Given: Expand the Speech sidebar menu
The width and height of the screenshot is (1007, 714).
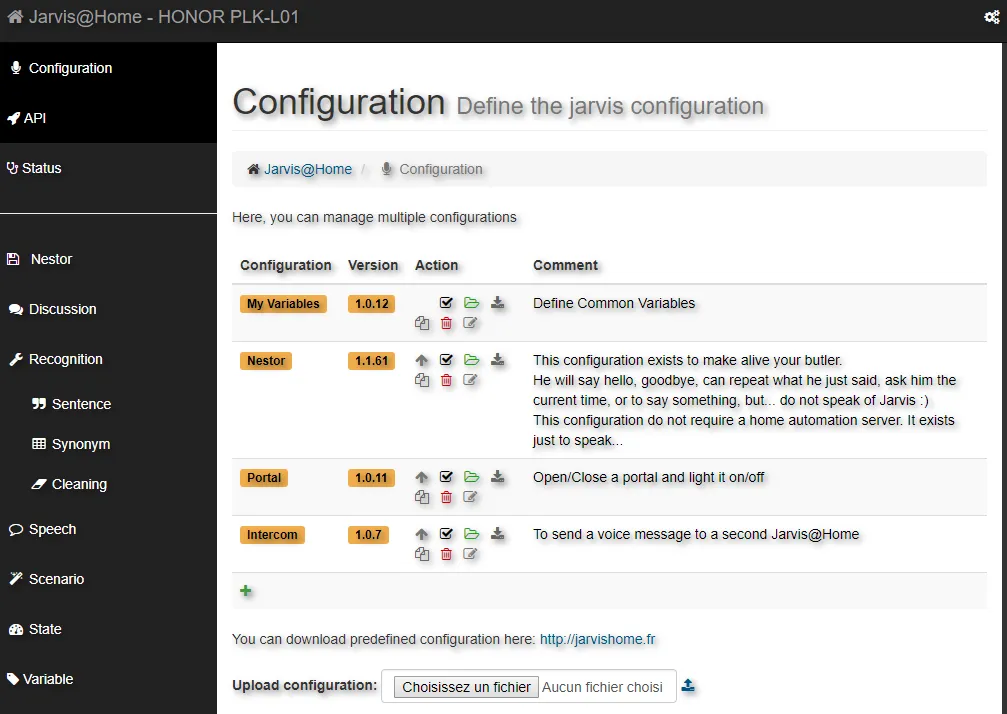Looking at the screenshot, I should 52,529.
